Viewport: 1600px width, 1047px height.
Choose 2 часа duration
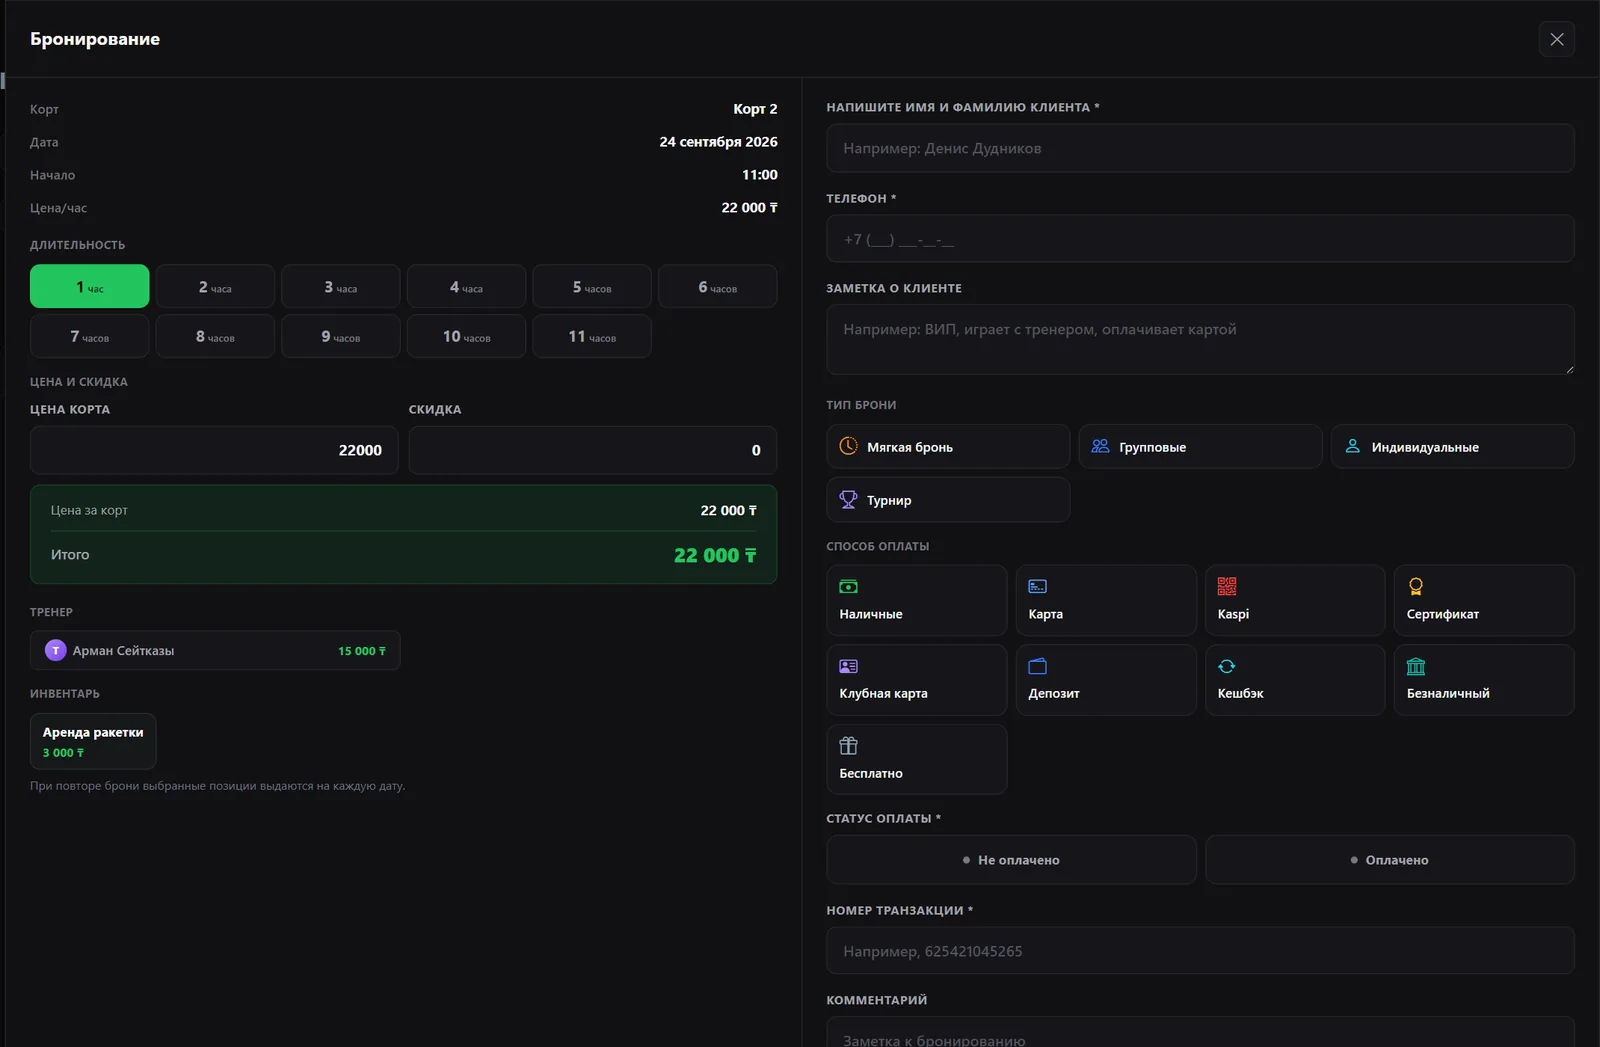coord(215,286)
